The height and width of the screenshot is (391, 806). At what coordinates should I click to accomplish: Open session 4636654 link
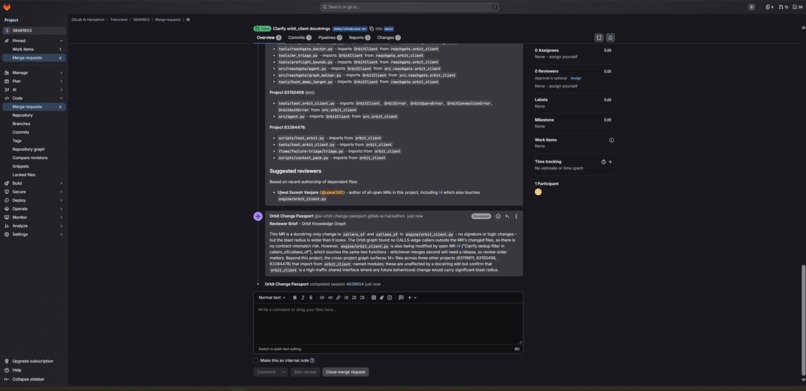[x=355, y=284]
